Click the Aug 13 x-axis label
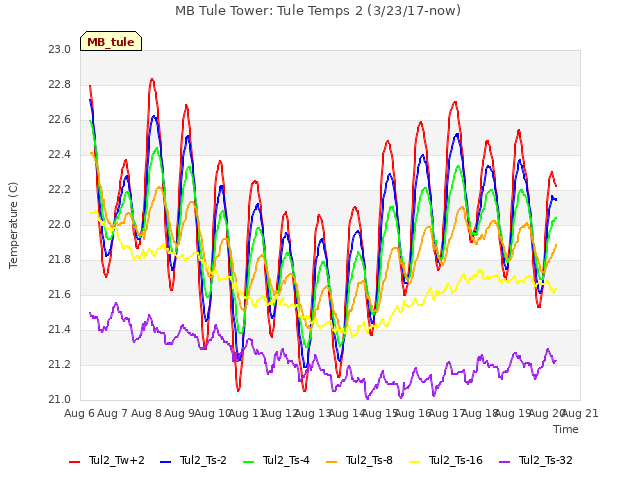The width and height of the screenshot is (640, 480). pyautogui.click(x=313, y=413)
